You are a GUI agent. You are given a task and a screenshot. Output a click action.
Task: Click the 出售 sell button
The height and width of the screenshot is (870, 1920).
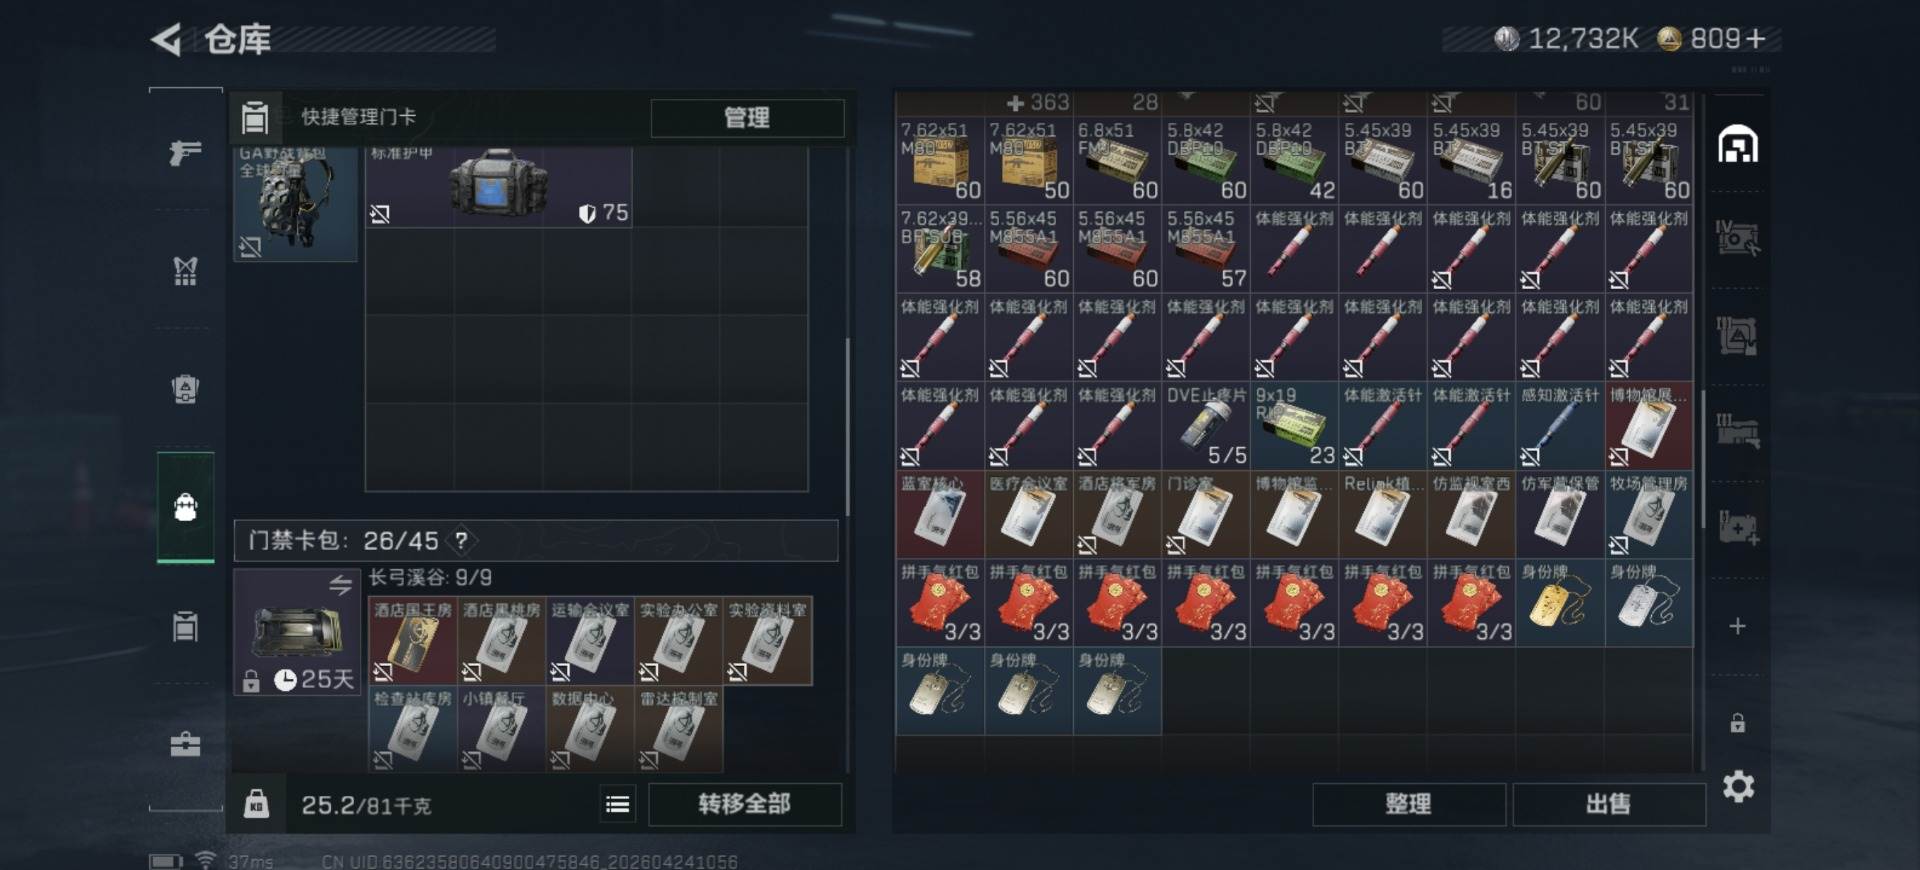pos(1608,804)
